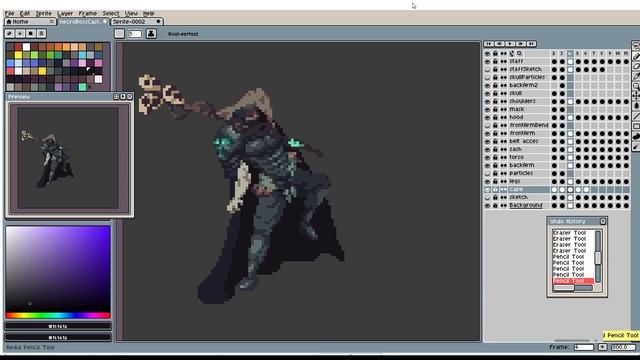640x360 pixels.
Task: Select the Eyedropper tool in right toolbar
Action: tap(636, 76)
